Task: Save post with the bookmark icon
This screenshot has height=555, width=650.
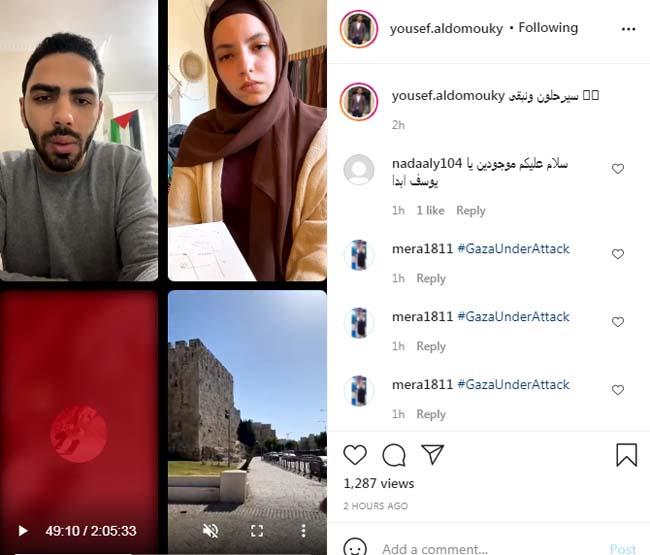Action: click(626, 455)
